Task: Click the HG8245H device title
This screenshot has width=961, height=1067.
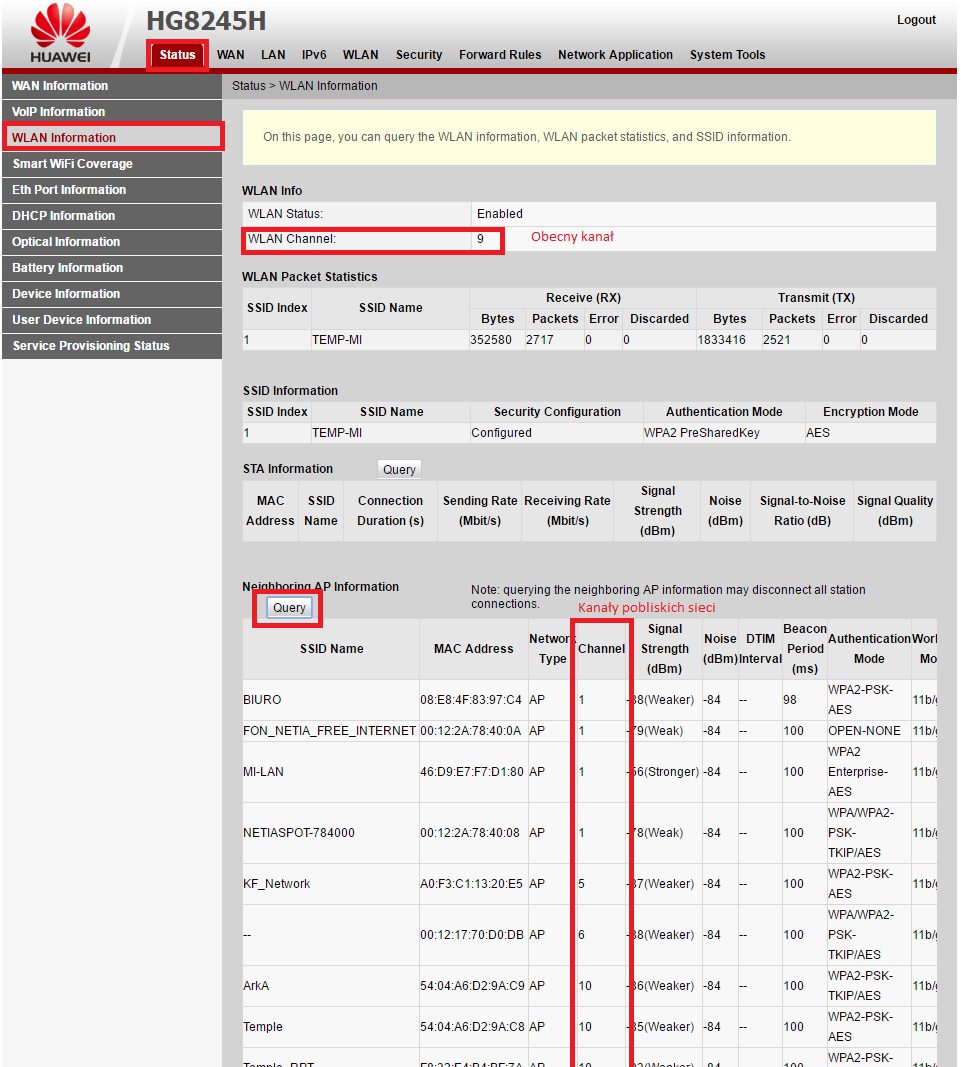Action: (206, 21)
